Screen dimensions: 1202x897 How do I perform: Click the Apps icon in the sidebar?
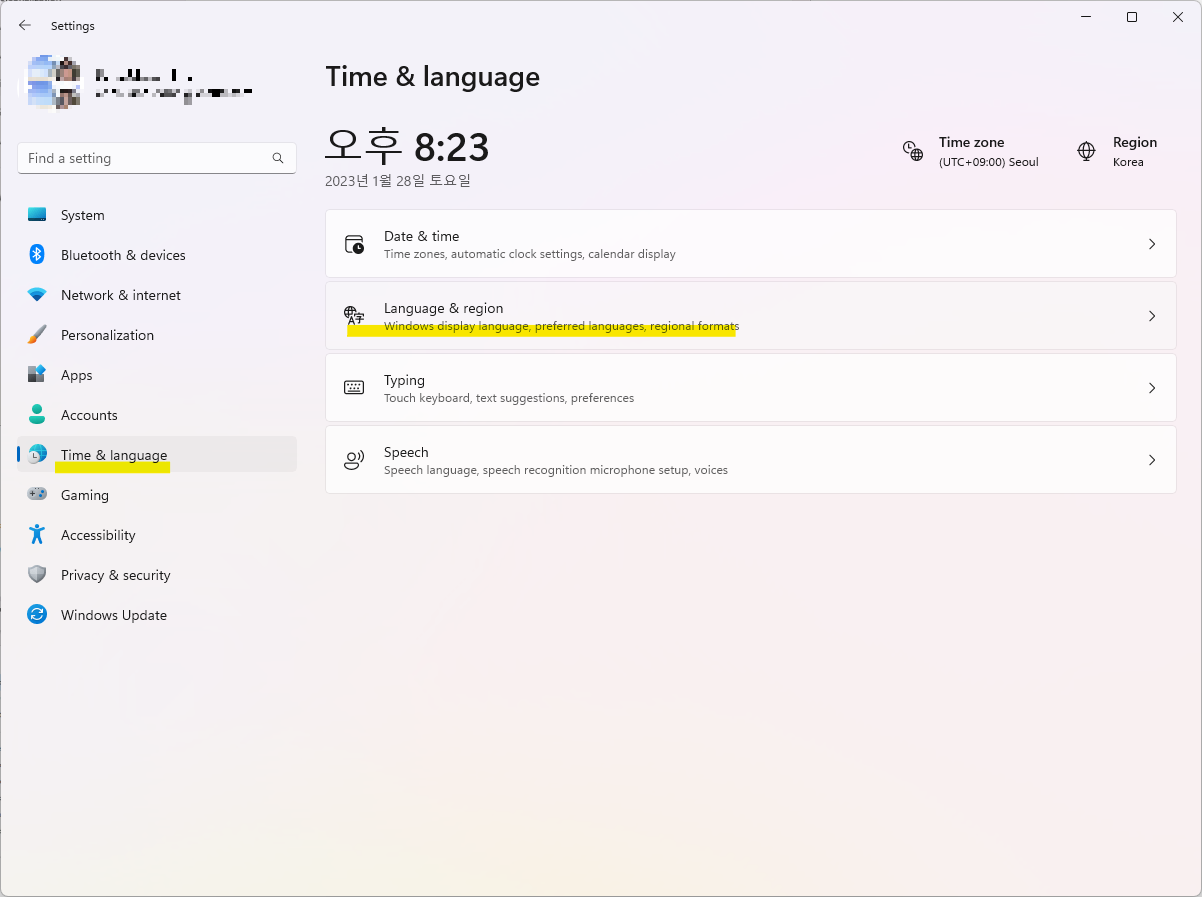[37, 375]
